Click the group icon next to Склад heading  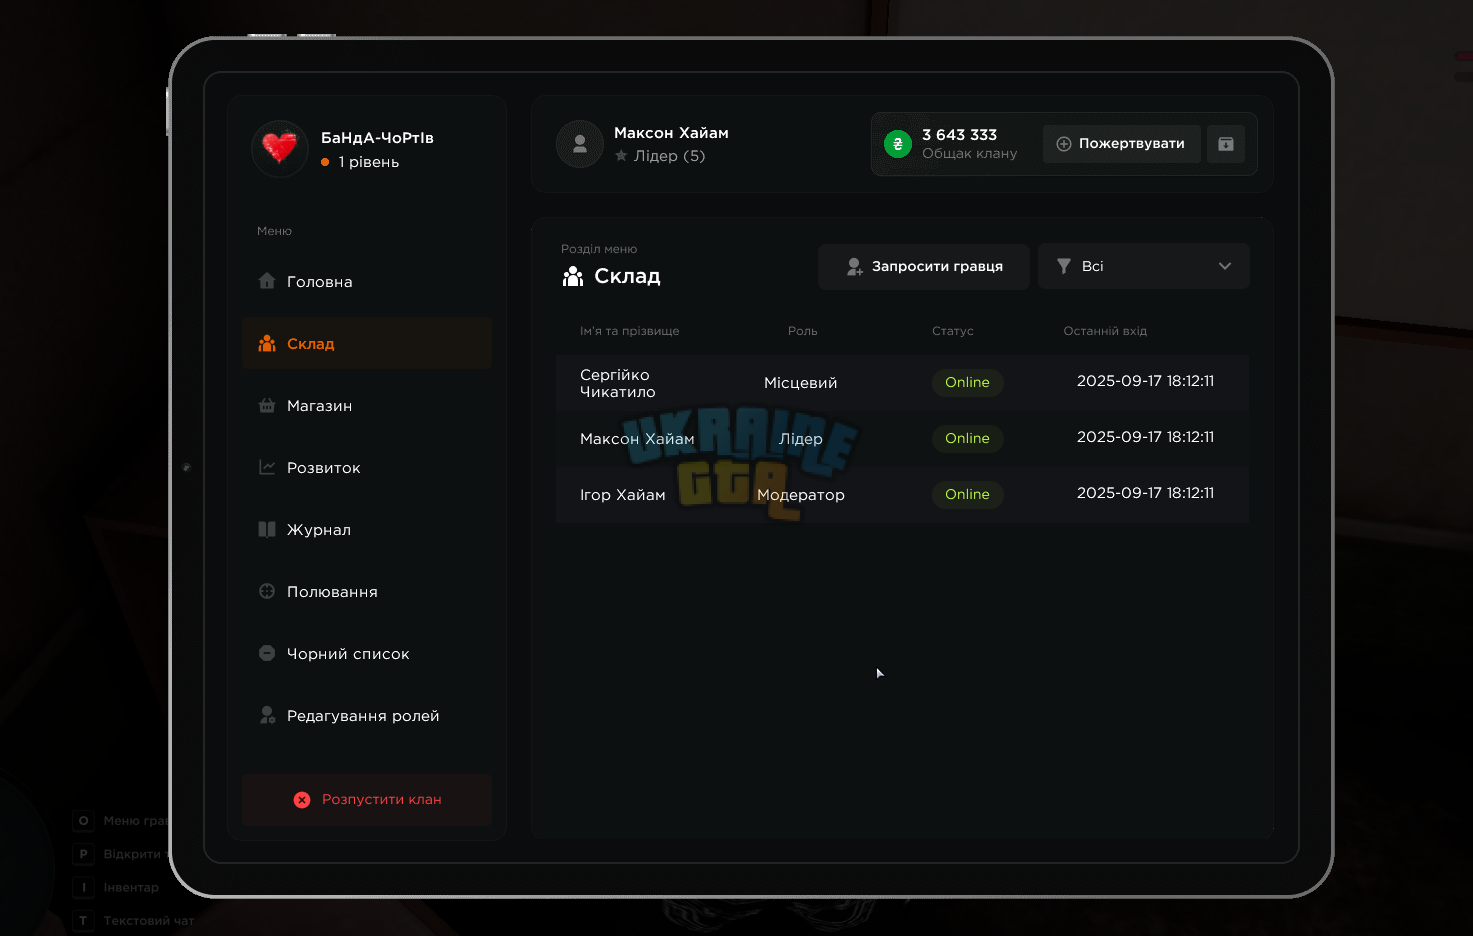pos(573,277)
